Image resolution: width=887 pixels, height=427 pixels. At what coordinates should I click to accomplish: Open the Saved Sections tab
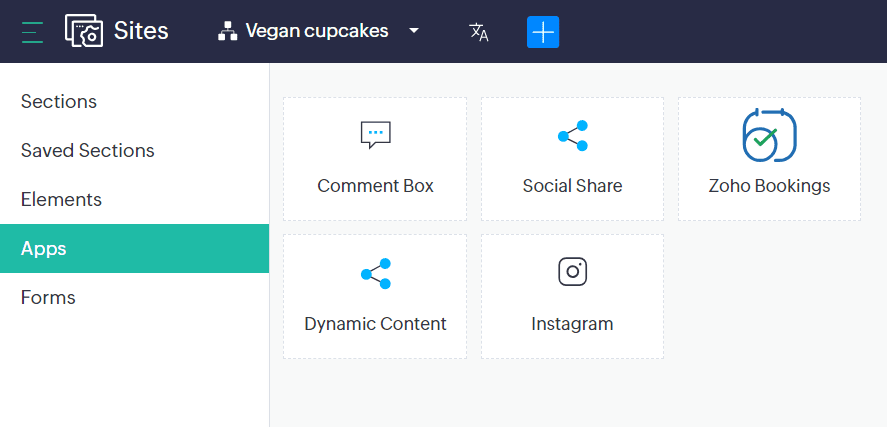[x=88, y=151]
